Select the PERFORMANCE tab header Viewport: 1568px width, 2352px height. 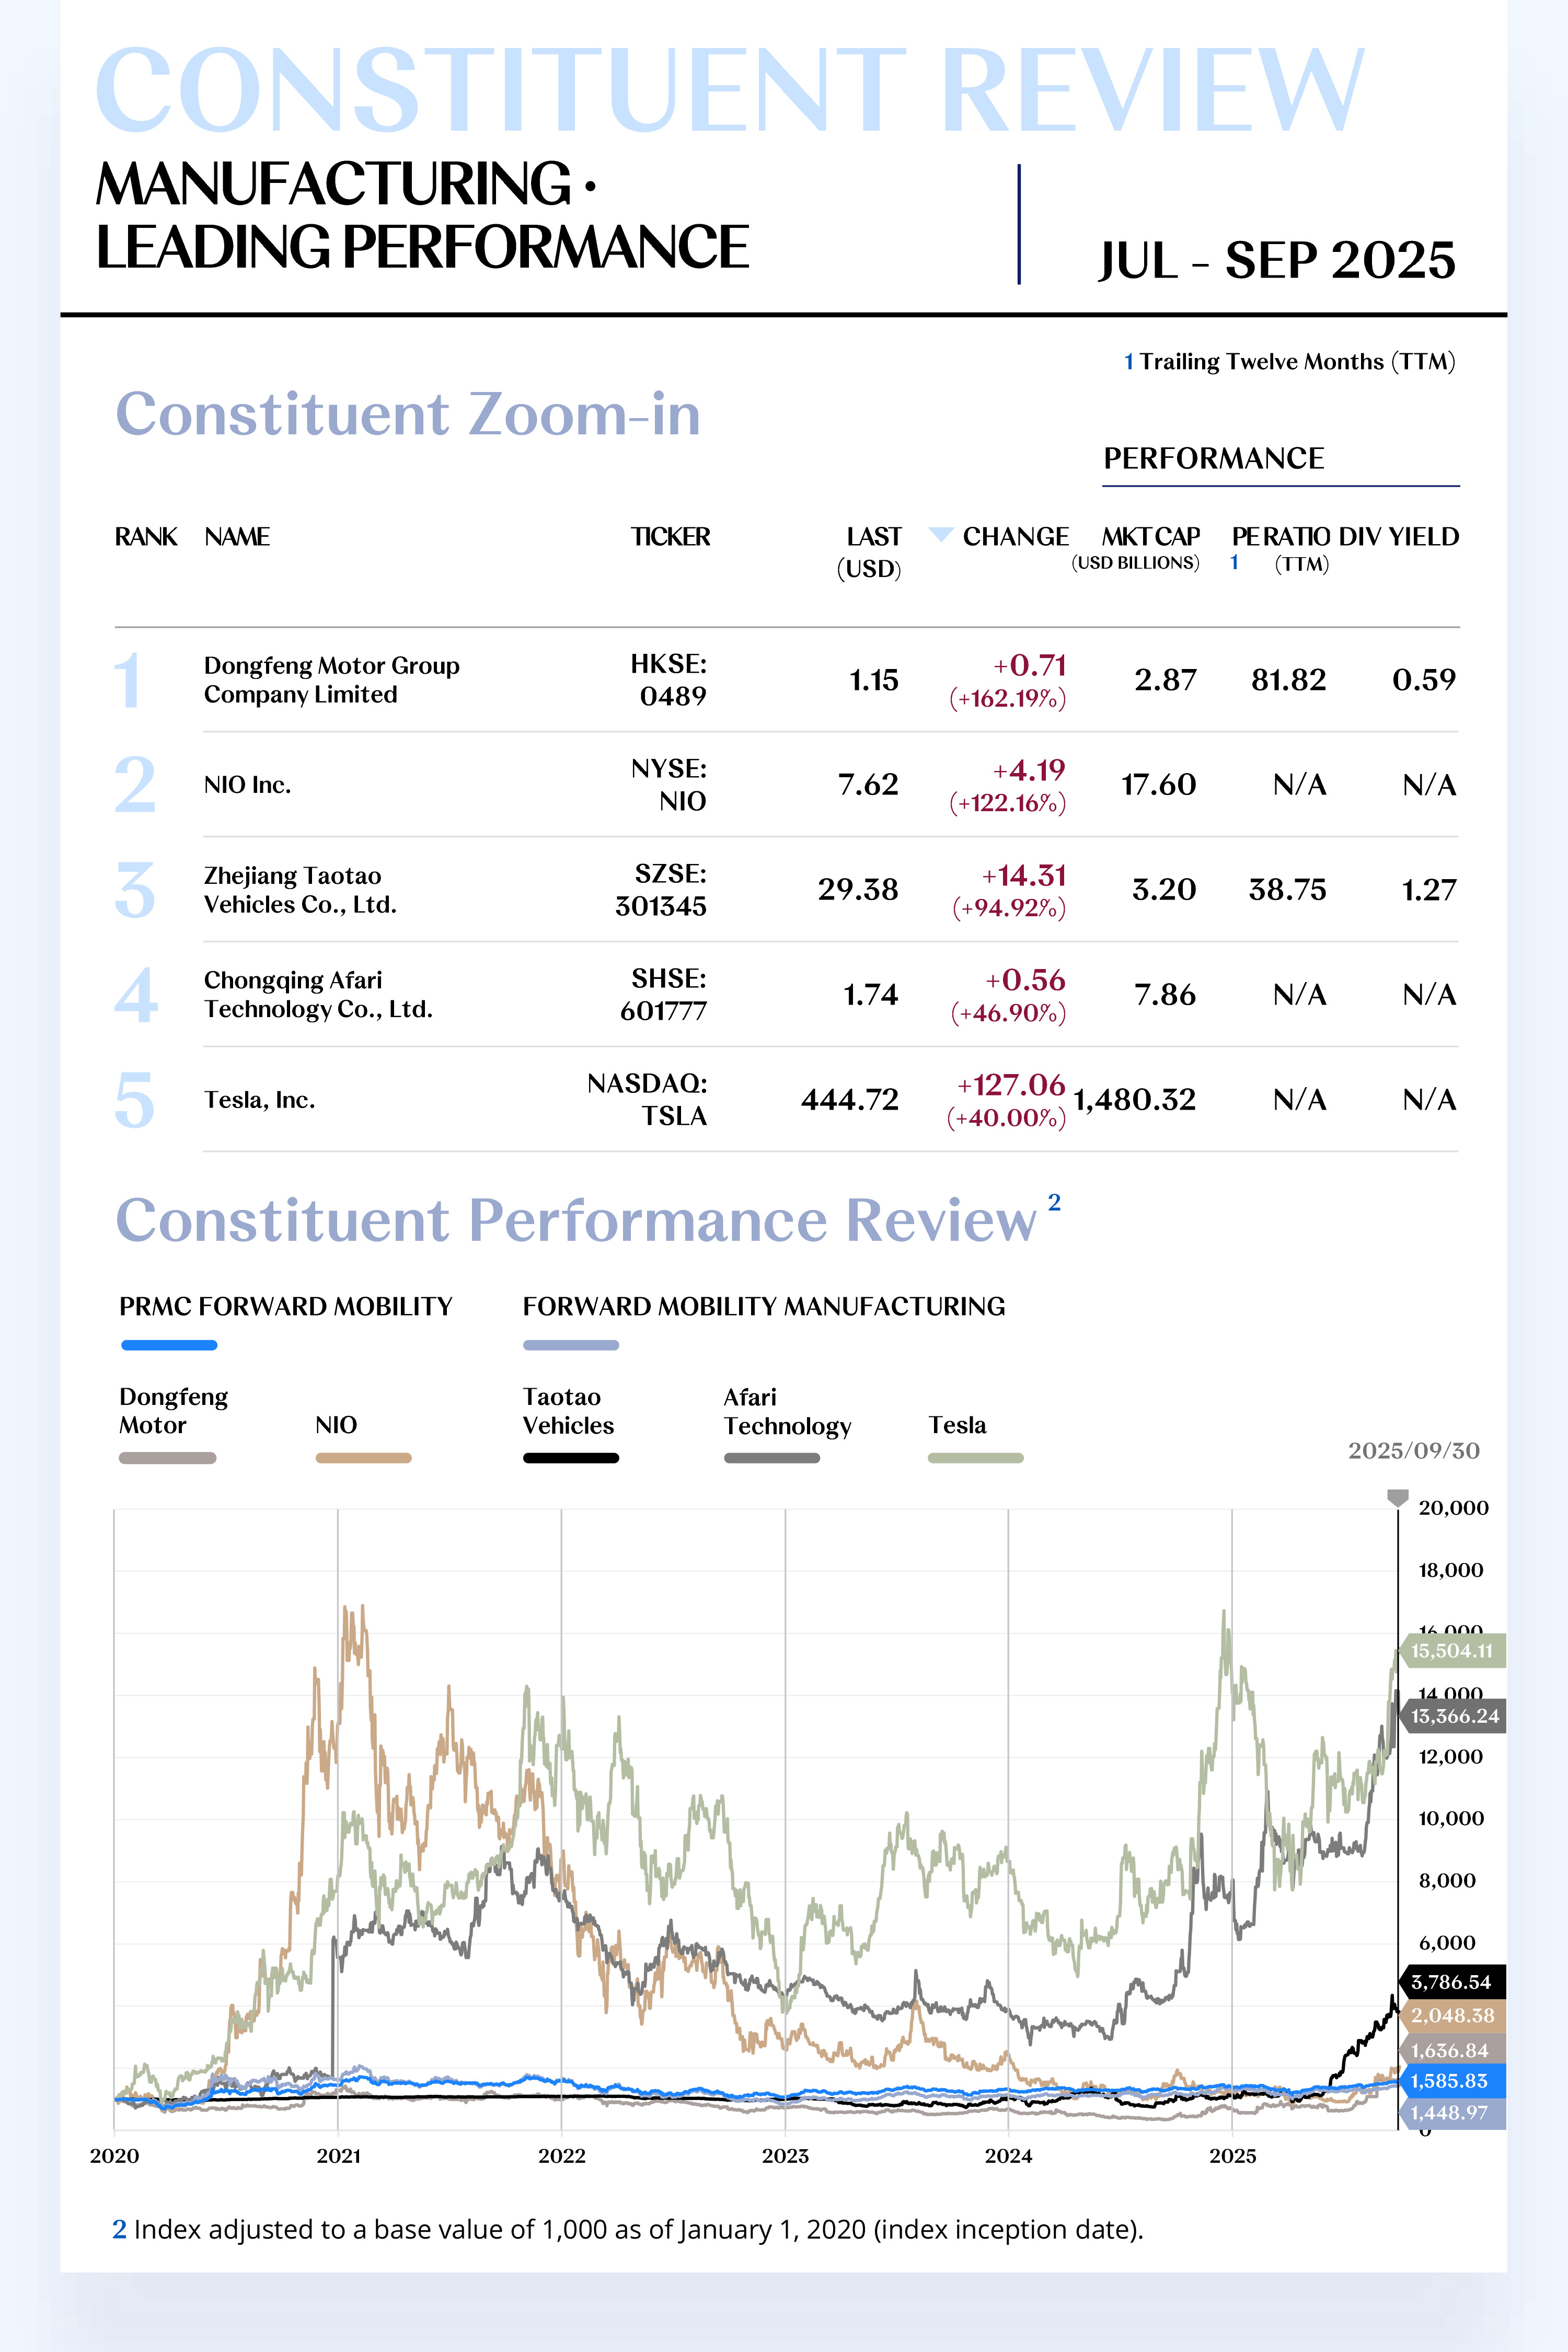(1213, 458)
